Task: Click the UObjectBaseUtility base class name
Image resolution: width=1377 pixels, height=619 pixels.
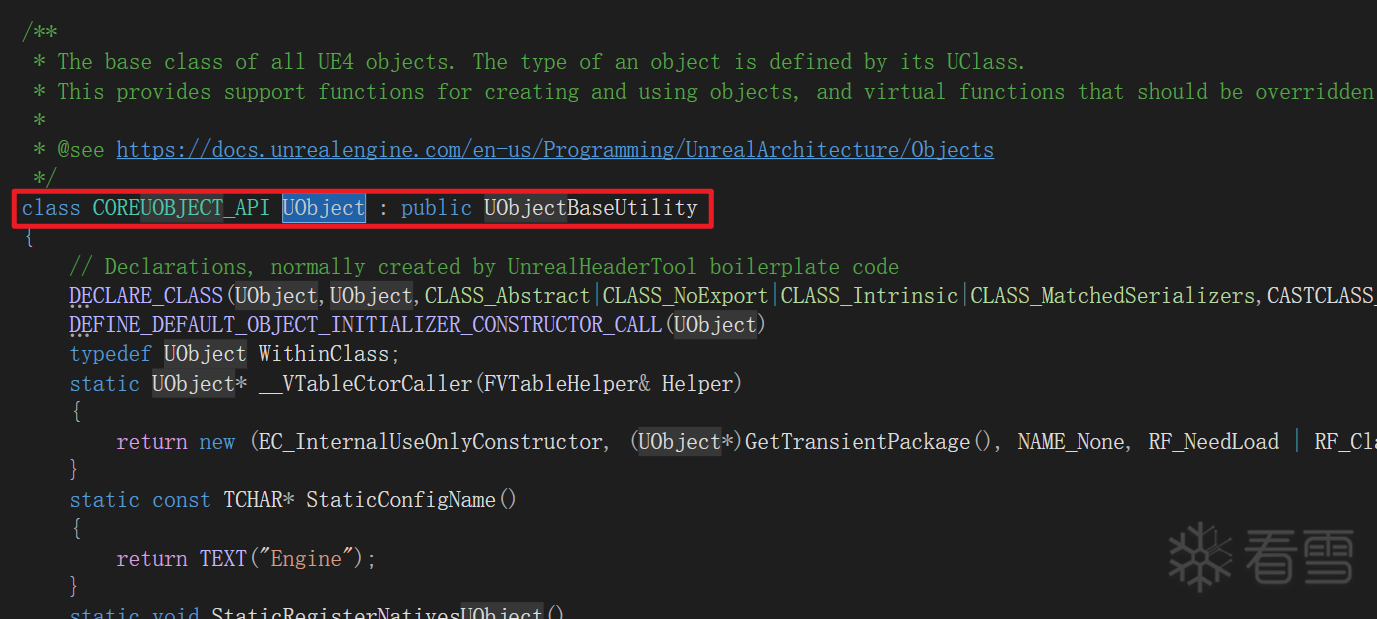Action: [x=591, y=208]
